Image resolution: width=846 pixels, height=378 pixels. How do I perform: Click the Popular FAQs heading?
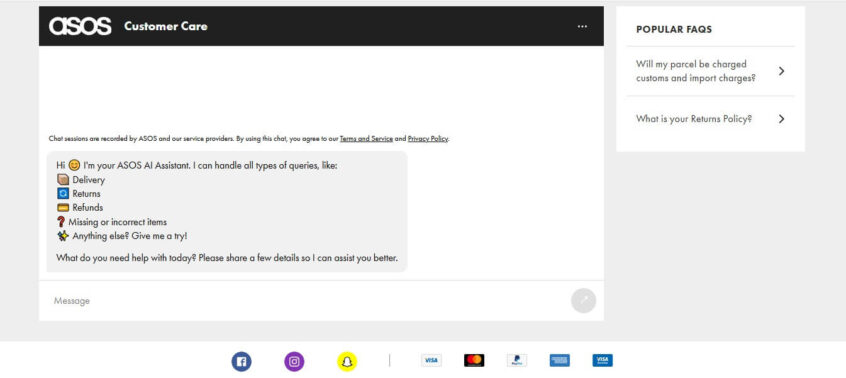tap(674, 30)
